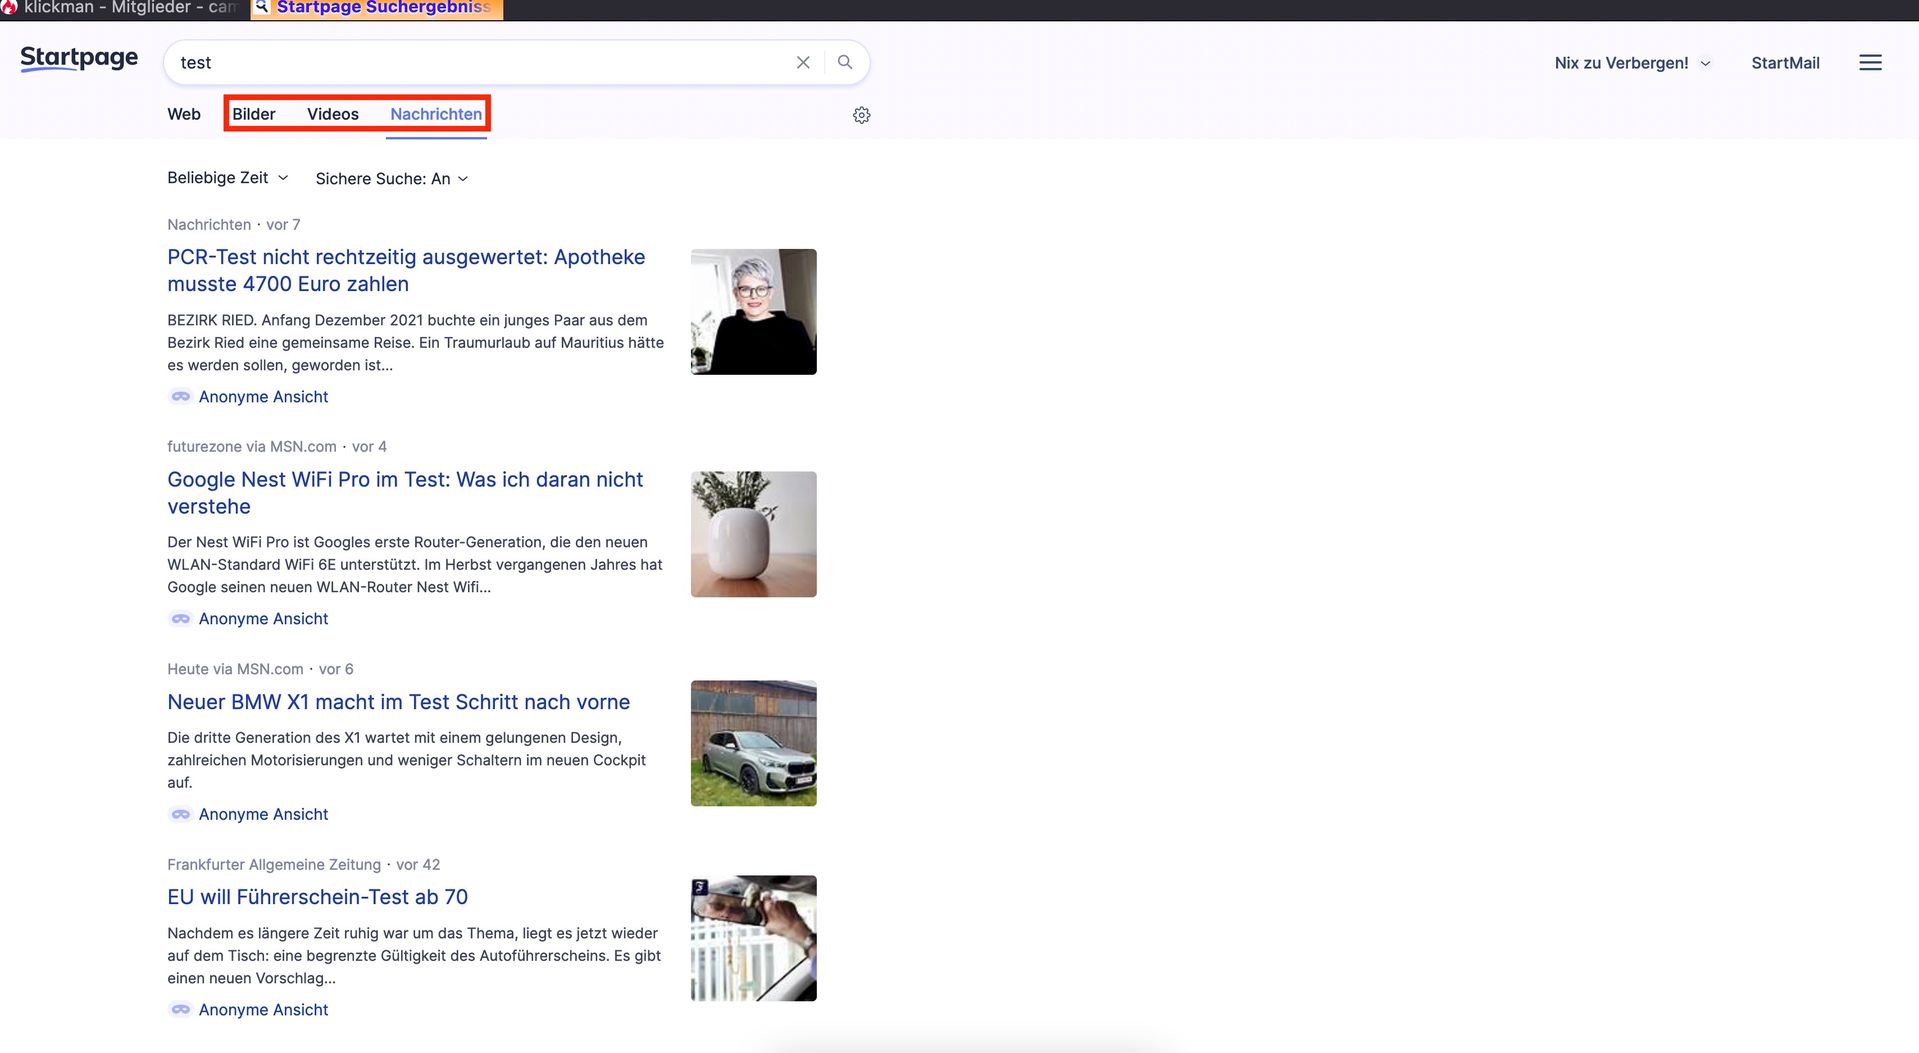
Task: Click the search input field containing test
Action: pos(480,62)
